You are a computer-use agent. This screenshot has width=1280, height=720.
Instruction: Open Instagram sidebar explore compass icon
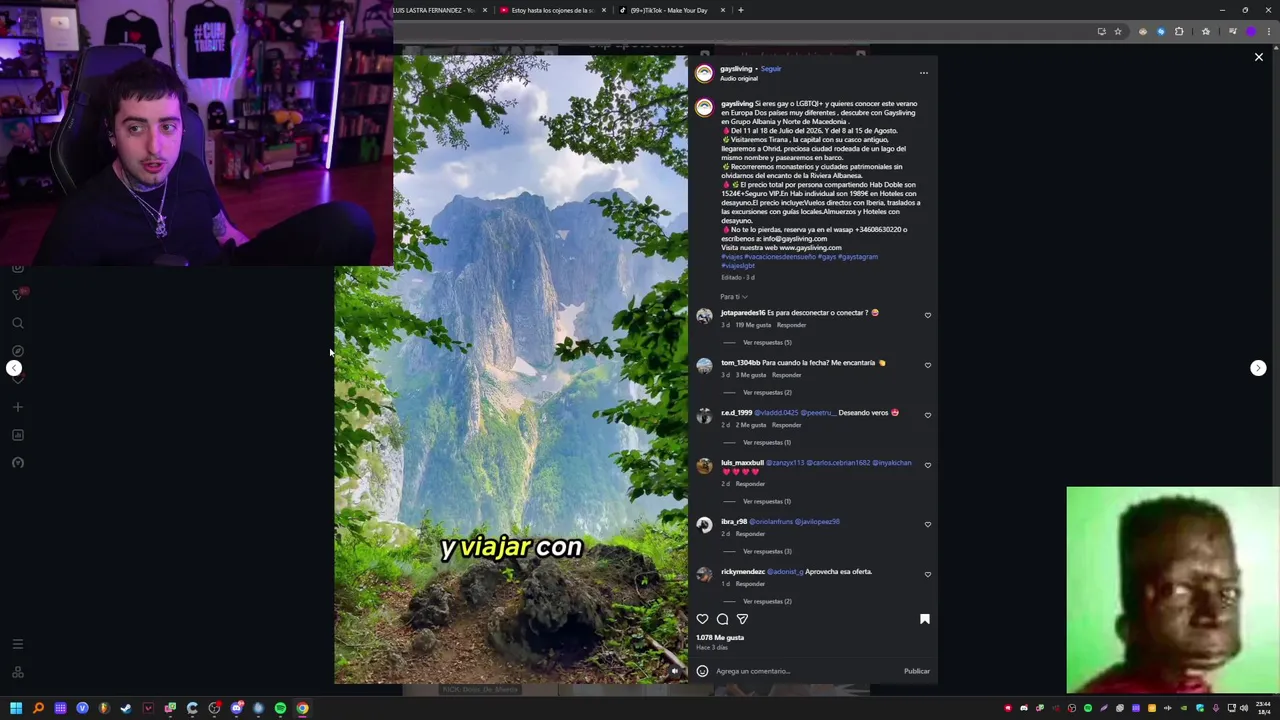coord(17,351)
